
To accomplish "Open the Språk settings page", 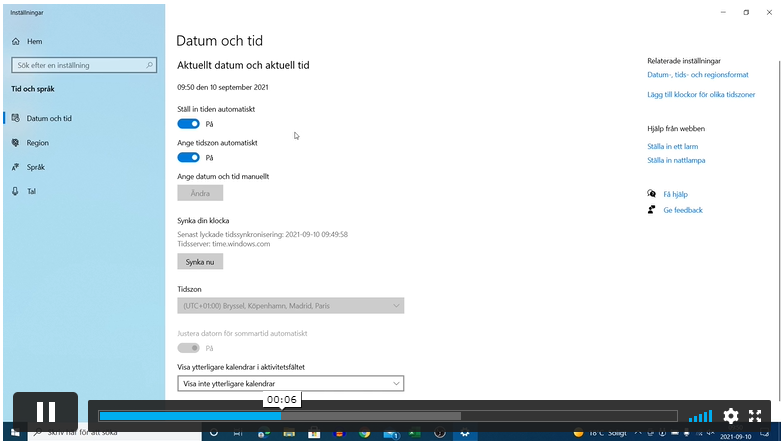I will (36, 167).
